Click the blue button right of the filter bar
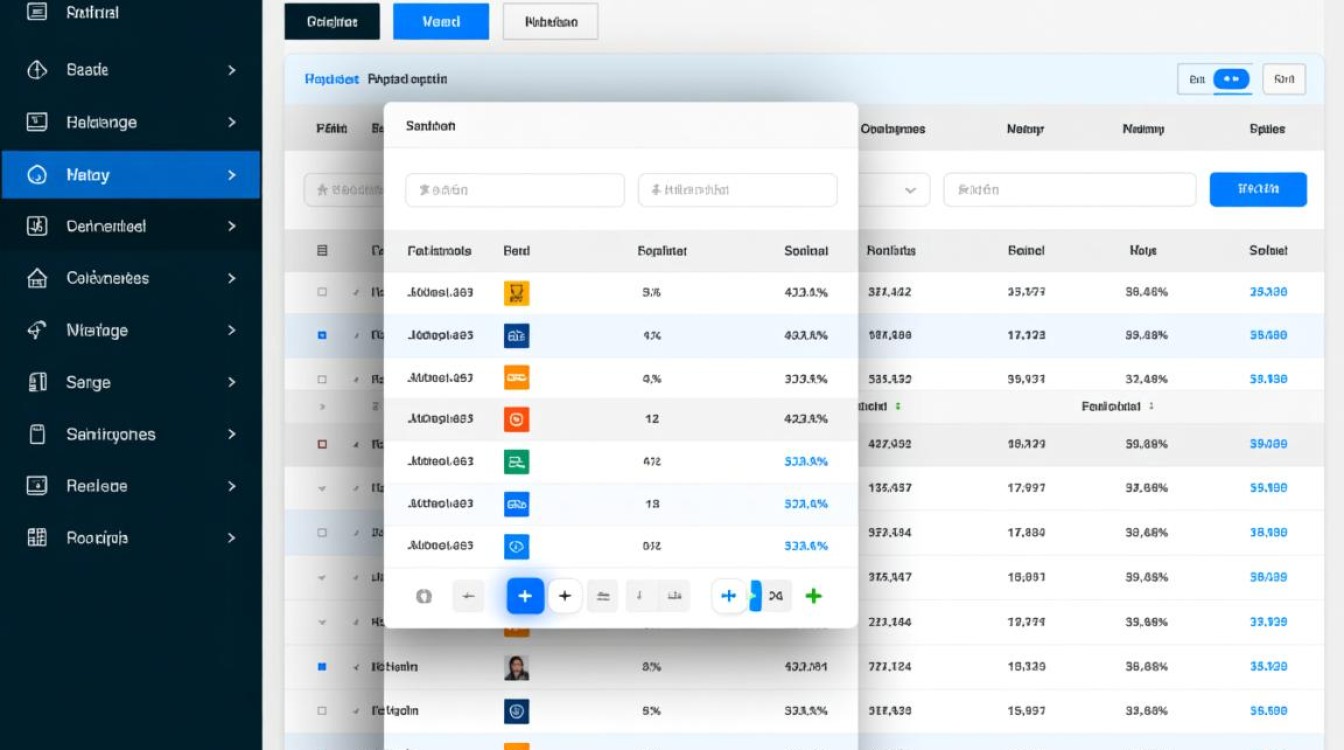The image size is (1344, 750). [1257, 189]
